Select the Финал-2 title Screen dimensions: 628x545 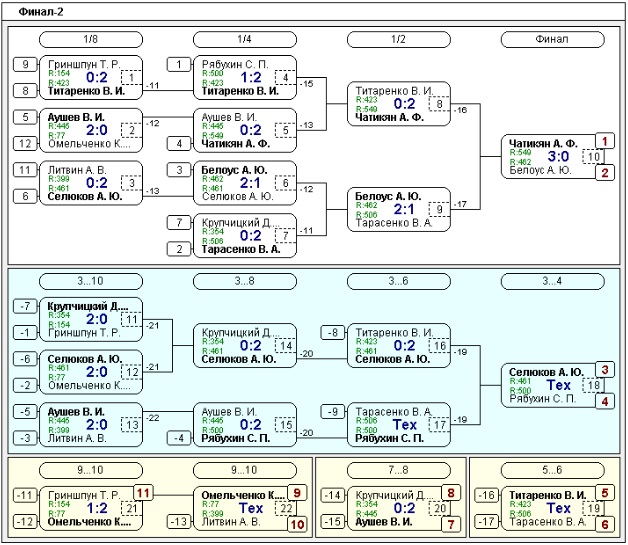tap(41, 12)
